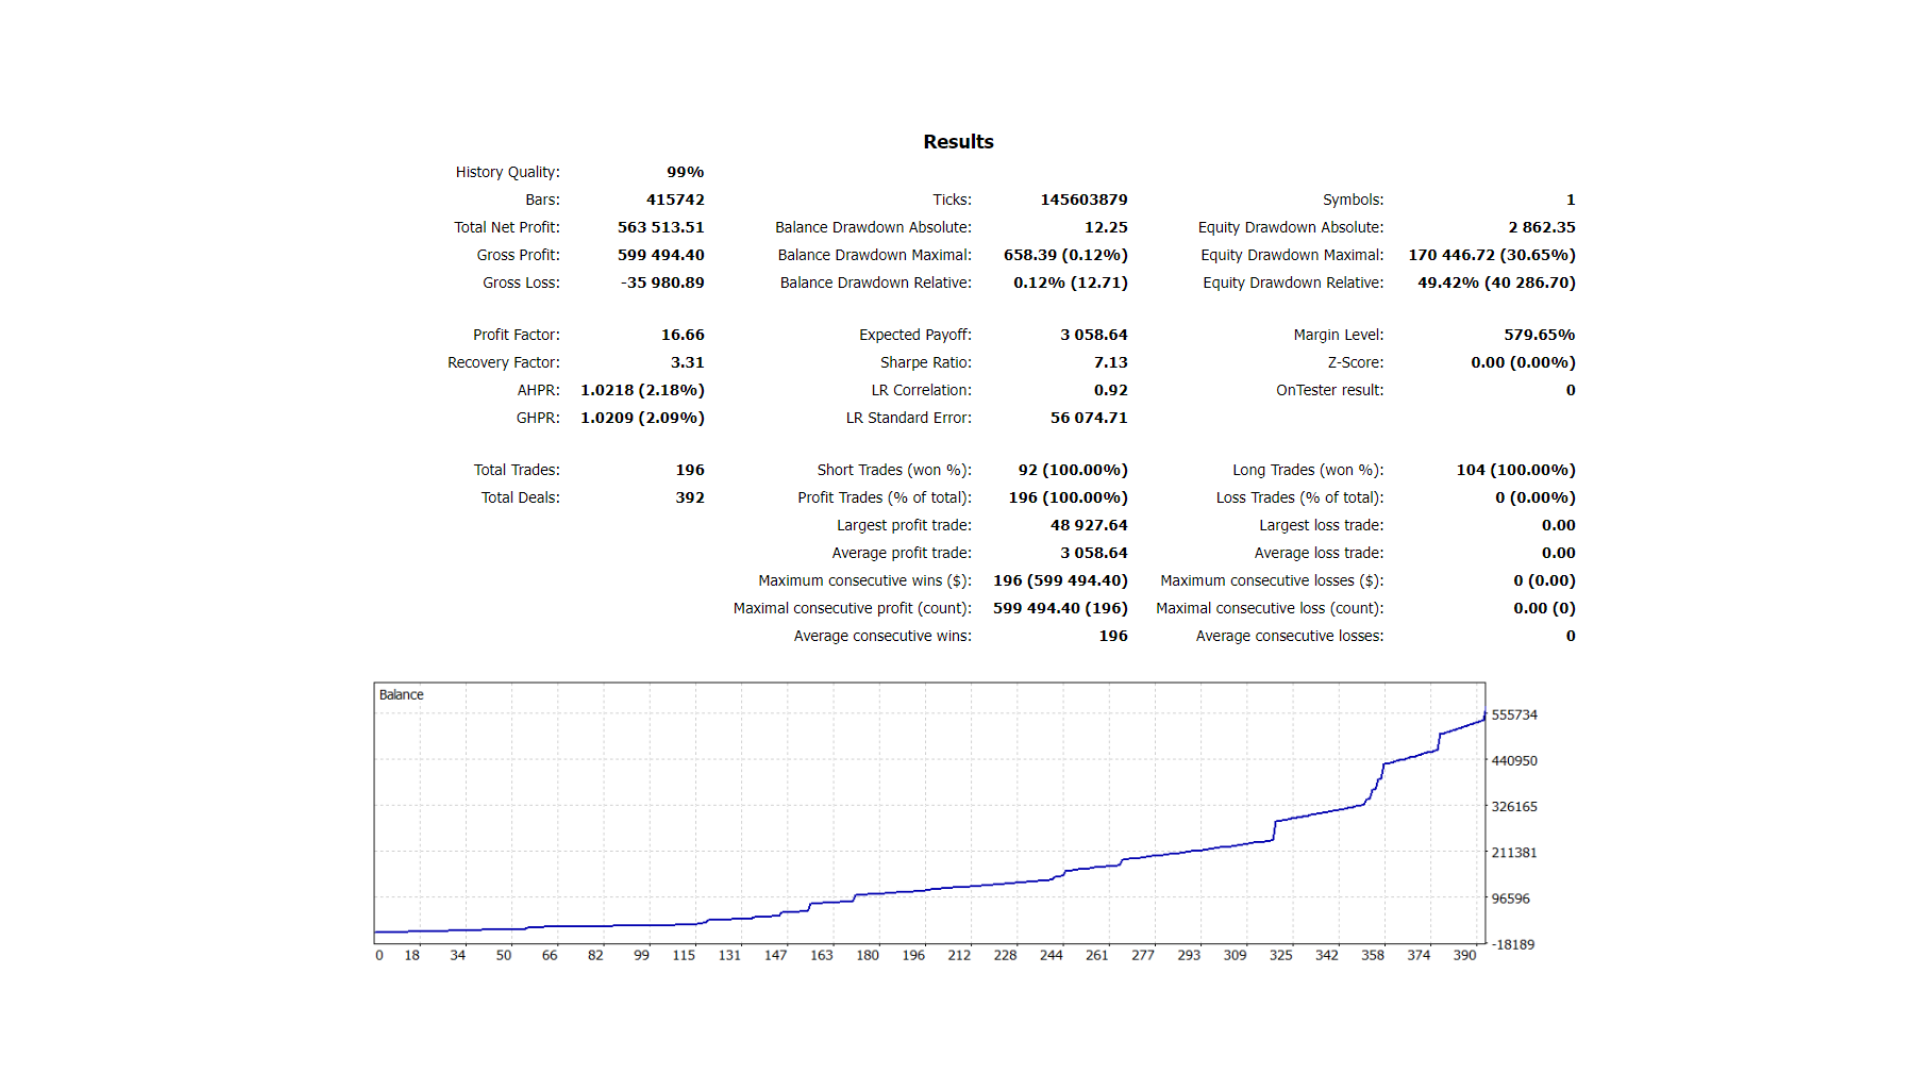The image size is (1920, 1080).
Task: Click the History Quality 99% value
Action: (x=685, y=172)
